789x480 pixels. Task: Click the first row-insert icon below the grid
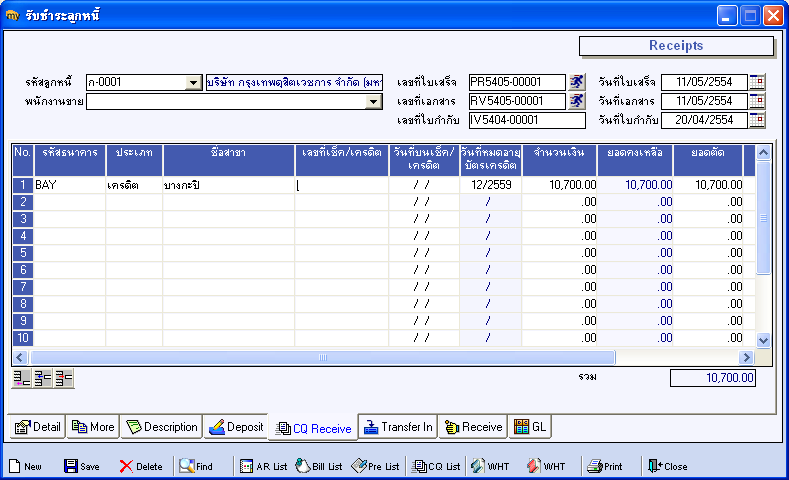[21, 378]
